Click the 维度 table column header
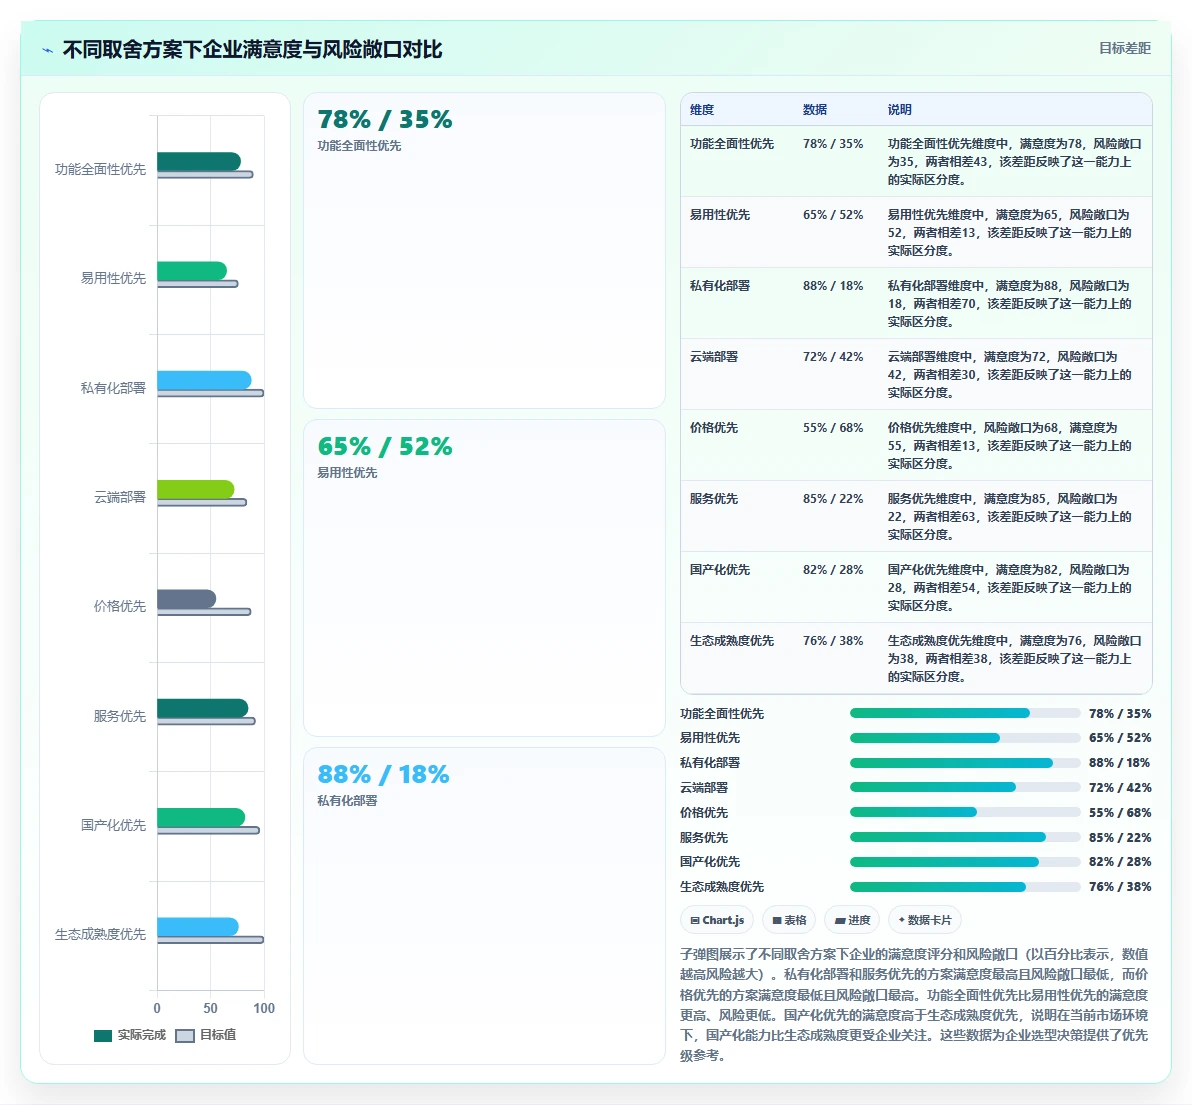1192x1105 pixels. point(702,109)
